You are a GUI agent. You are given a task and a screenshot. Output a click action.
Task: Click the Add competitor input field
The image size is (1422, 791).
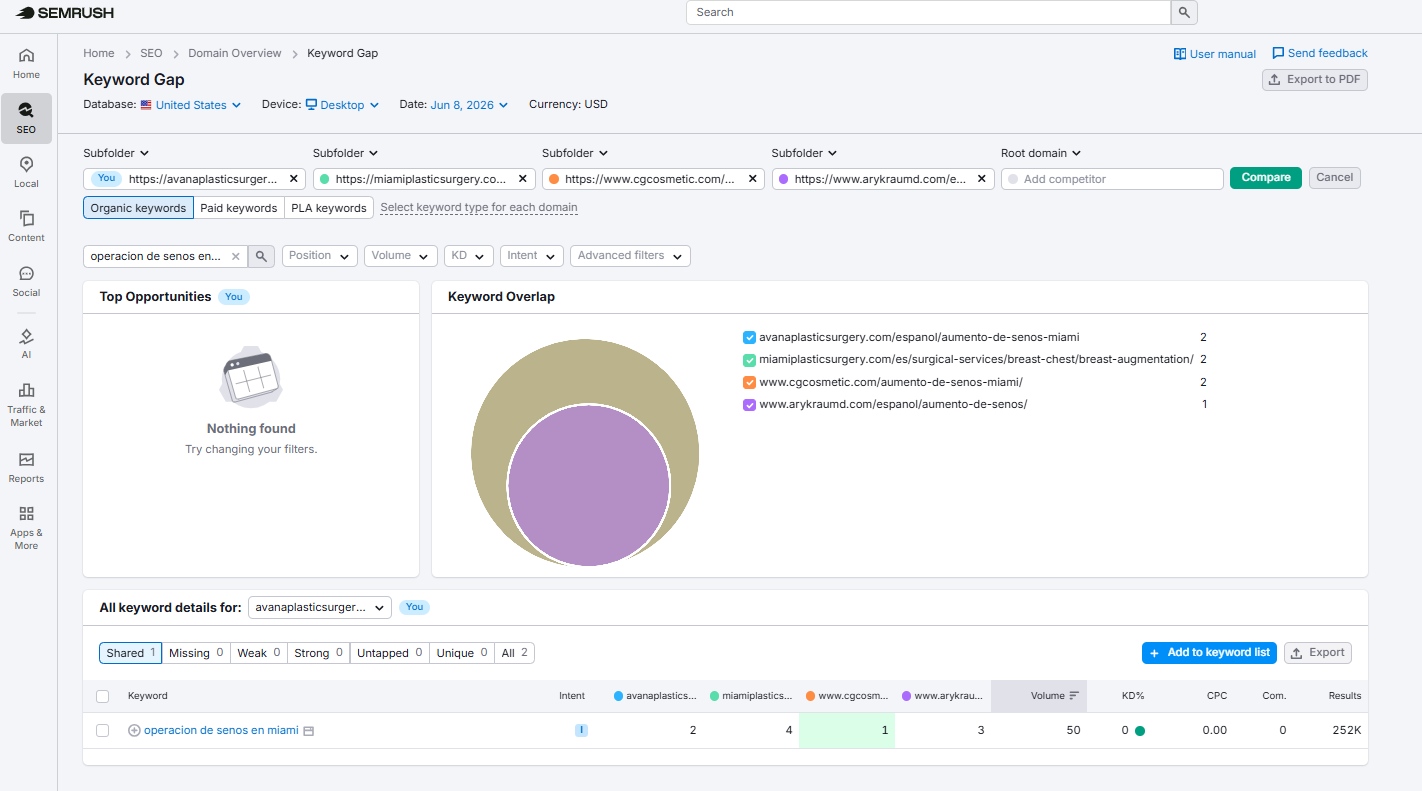click(1112, 179)
